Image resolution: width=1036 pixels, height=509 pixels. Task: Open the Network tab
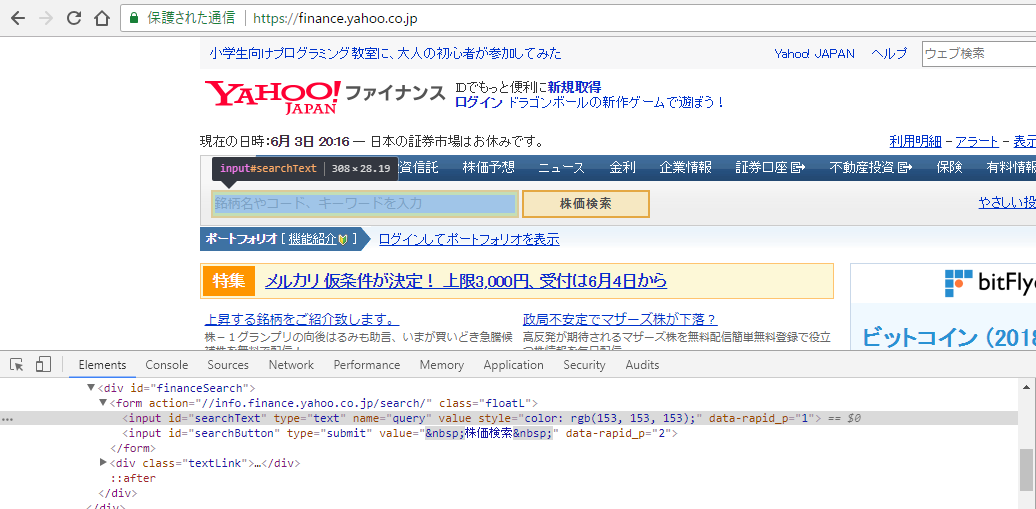(x=291, y=365)
